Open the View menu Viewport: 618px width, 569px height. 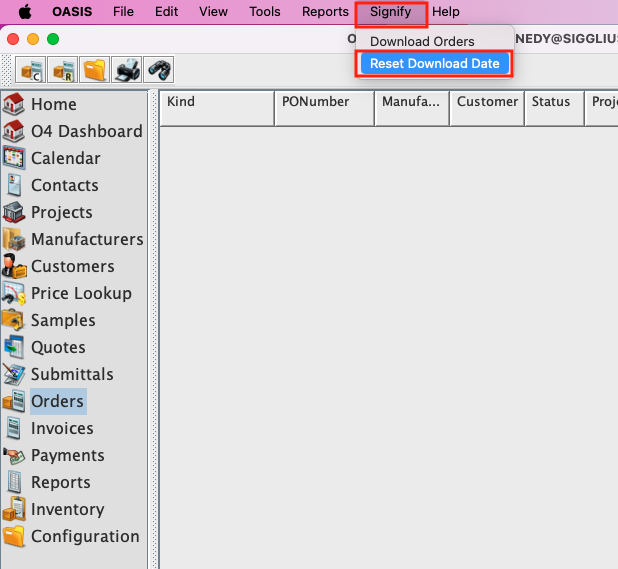213,12
